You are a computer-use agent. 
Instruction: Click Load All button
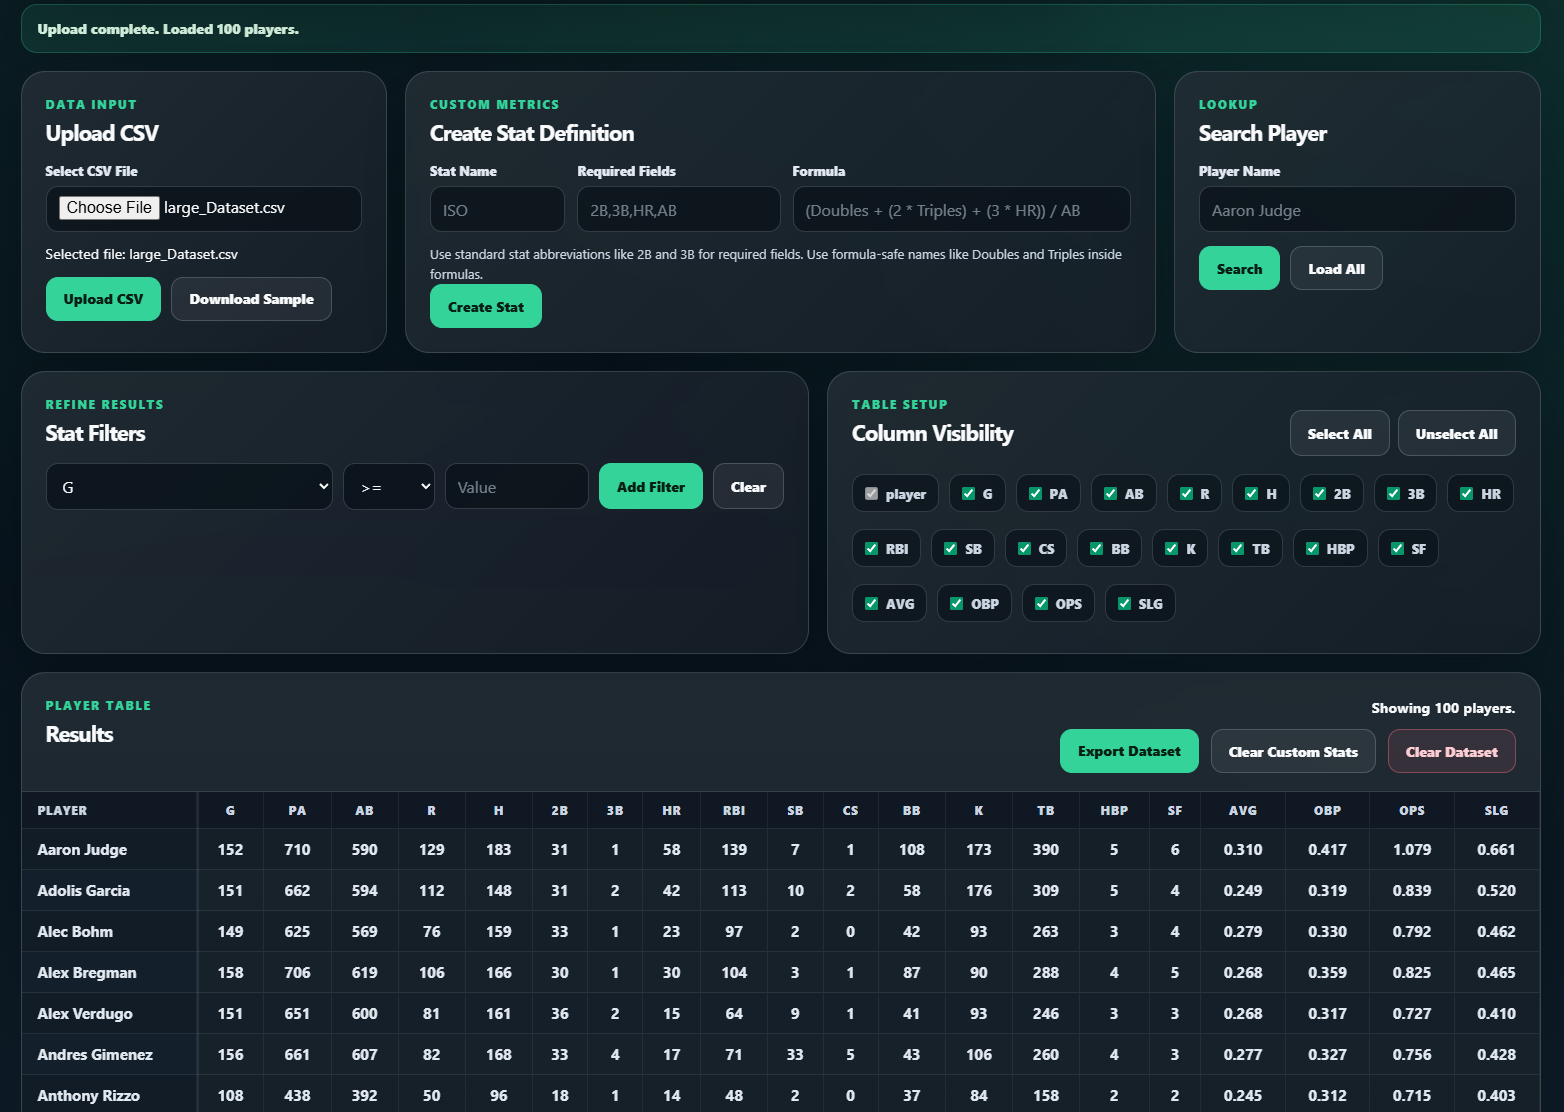pos(1336,269)
